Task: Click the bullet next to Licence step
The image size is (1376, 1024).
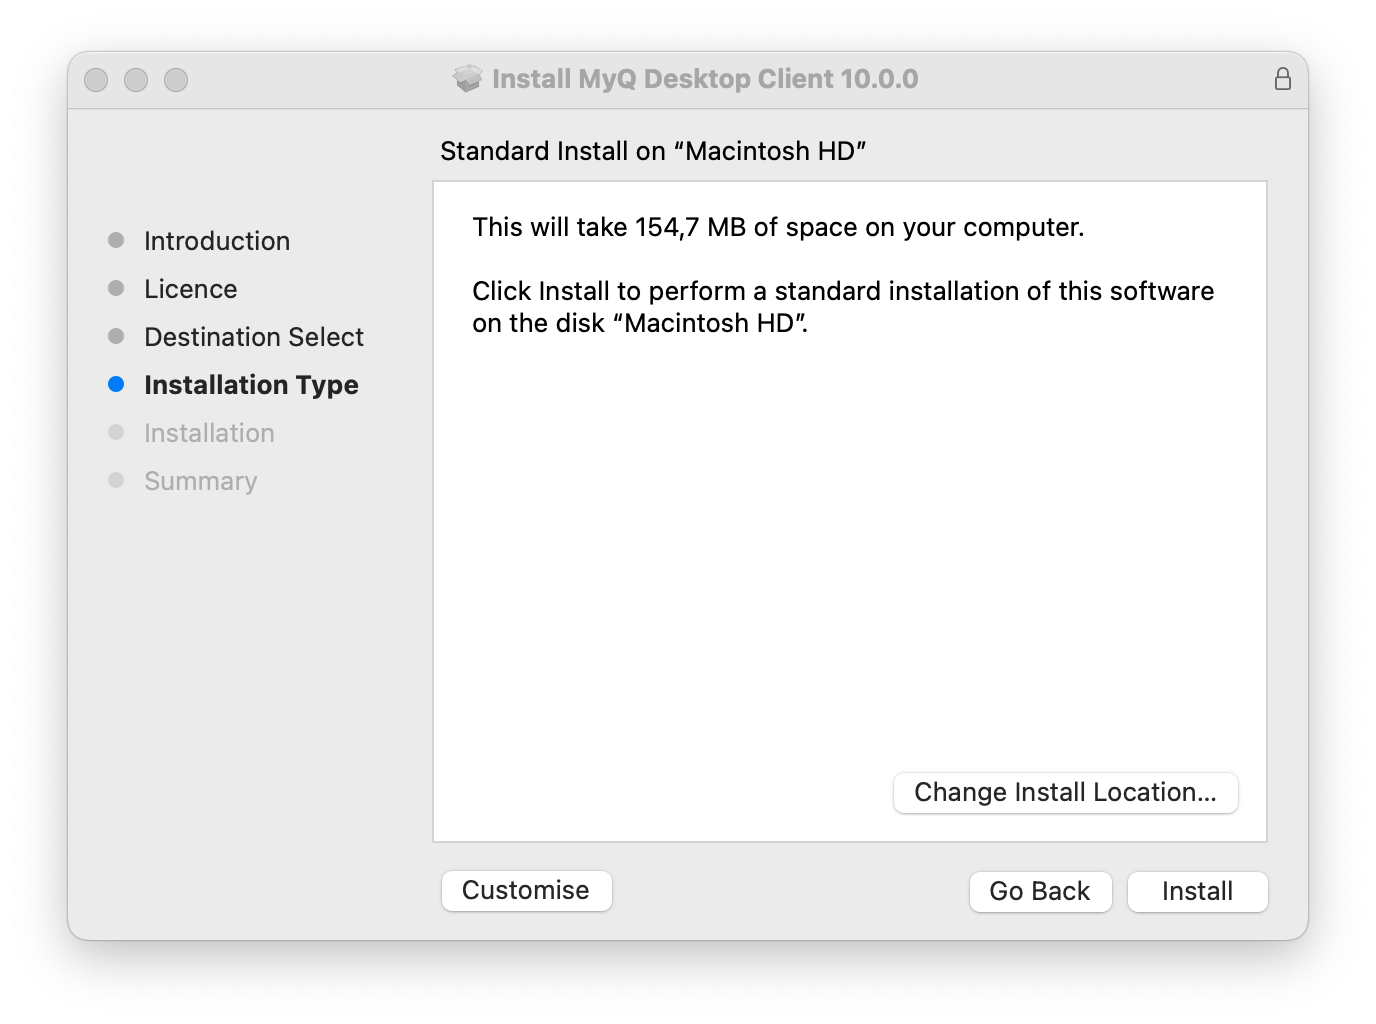Action: pyautogui.click(x=116, y=288)
